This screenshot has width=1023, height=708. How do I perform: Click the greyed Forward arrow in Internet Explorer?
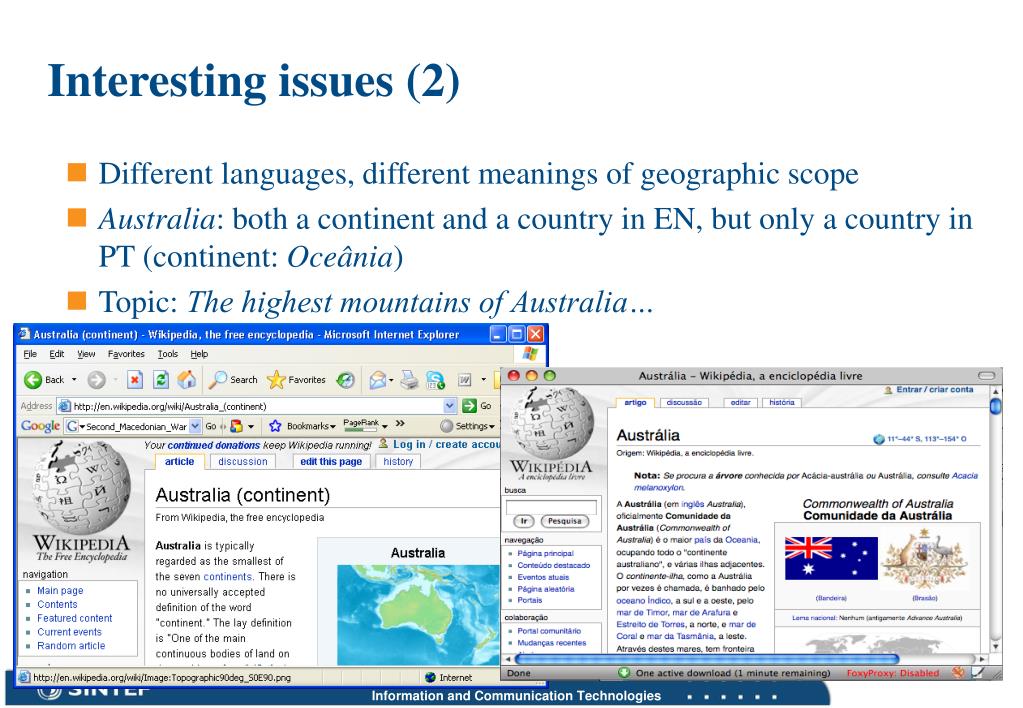pos(97,379)
